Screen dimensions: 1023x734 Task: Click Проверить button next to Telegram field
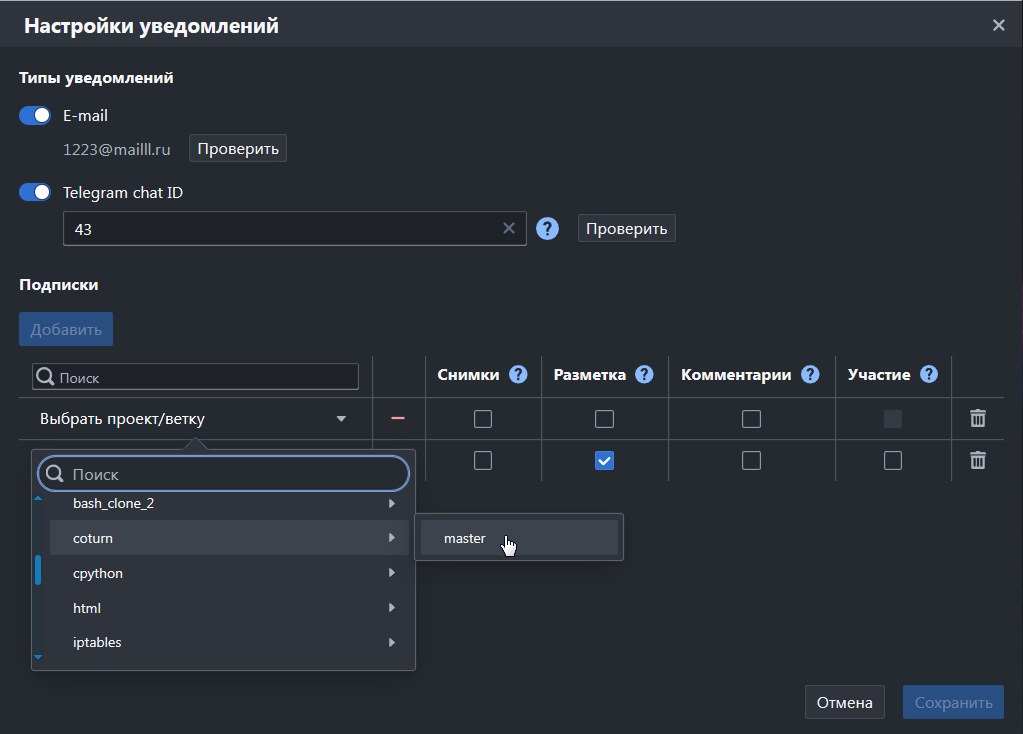[x=626, y=228]
